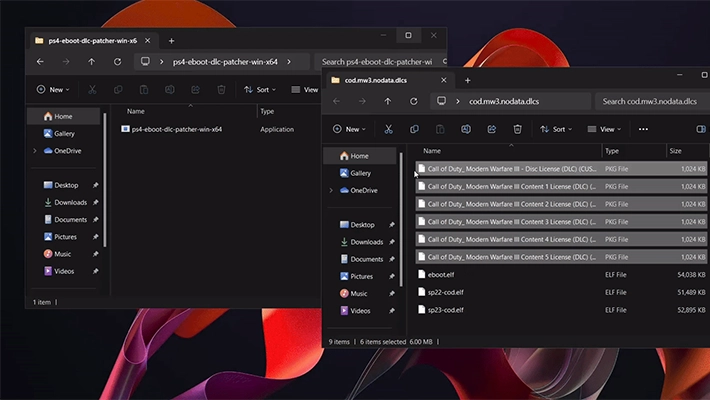Open View dropdown in cod.mw3.nodata.dlcs window
The image size is (710, 400).
pos(604,129)
